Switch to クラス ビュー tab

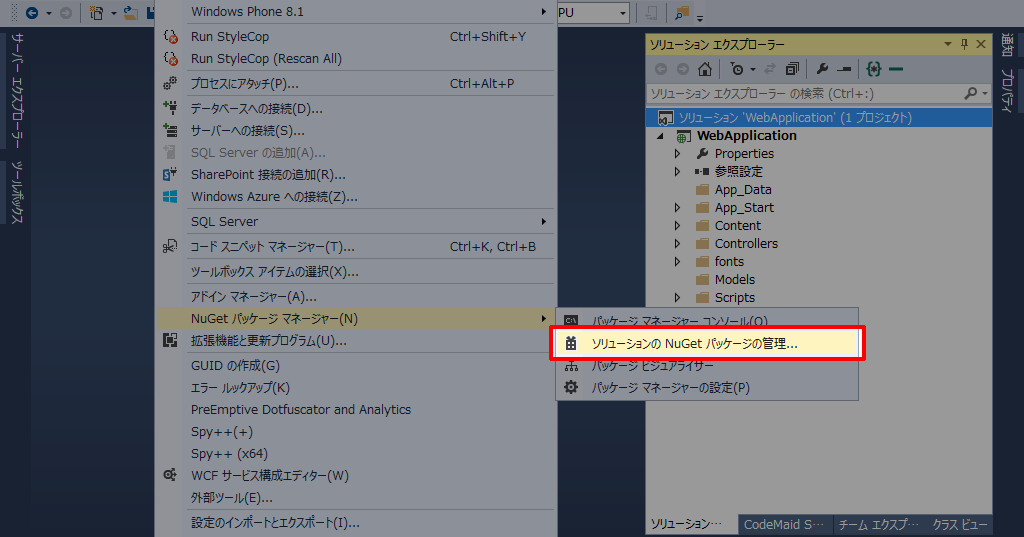[x=960, y=524]
